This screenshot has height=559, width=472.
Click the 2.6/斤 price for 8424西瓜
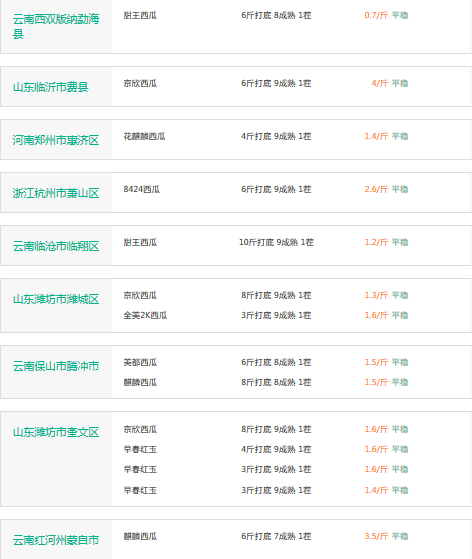pos(376,189)
